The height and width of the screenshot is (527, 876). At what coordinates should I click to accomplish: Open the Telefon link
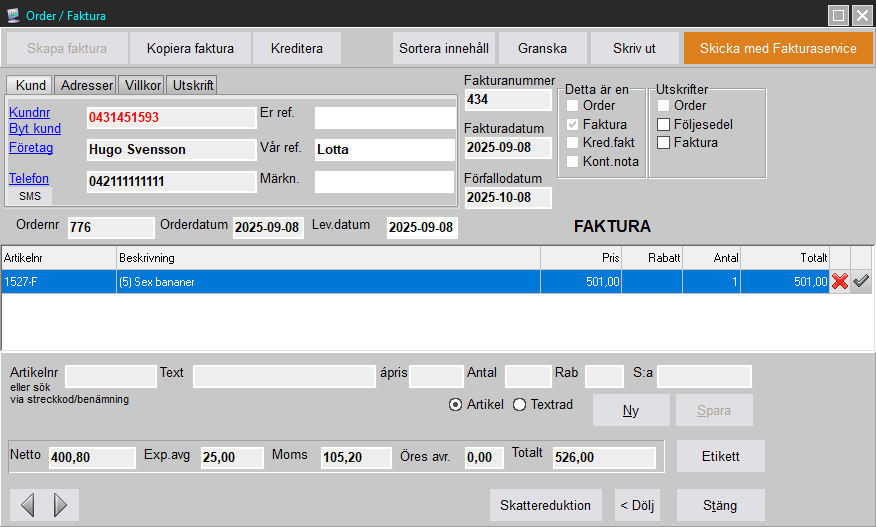click(29, 179)
